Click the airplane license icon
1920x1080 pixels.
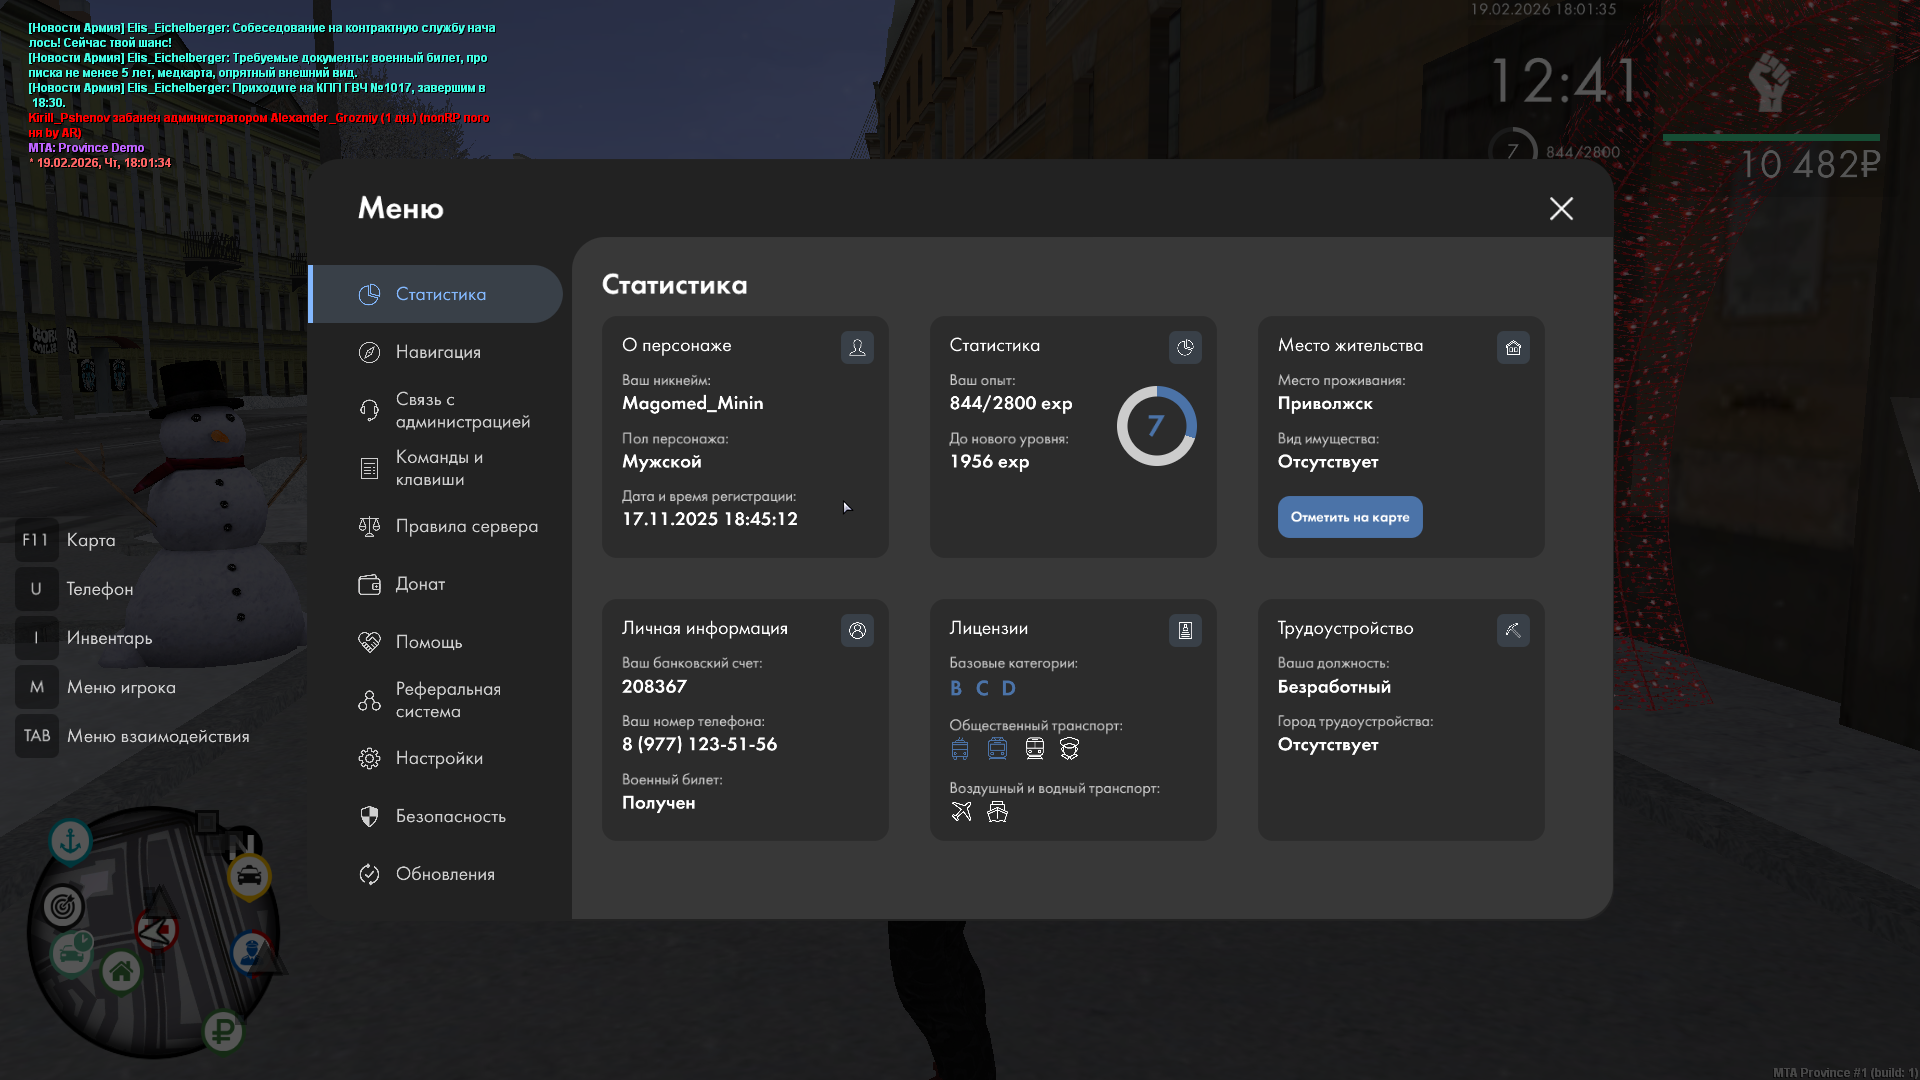coord(961,812)
